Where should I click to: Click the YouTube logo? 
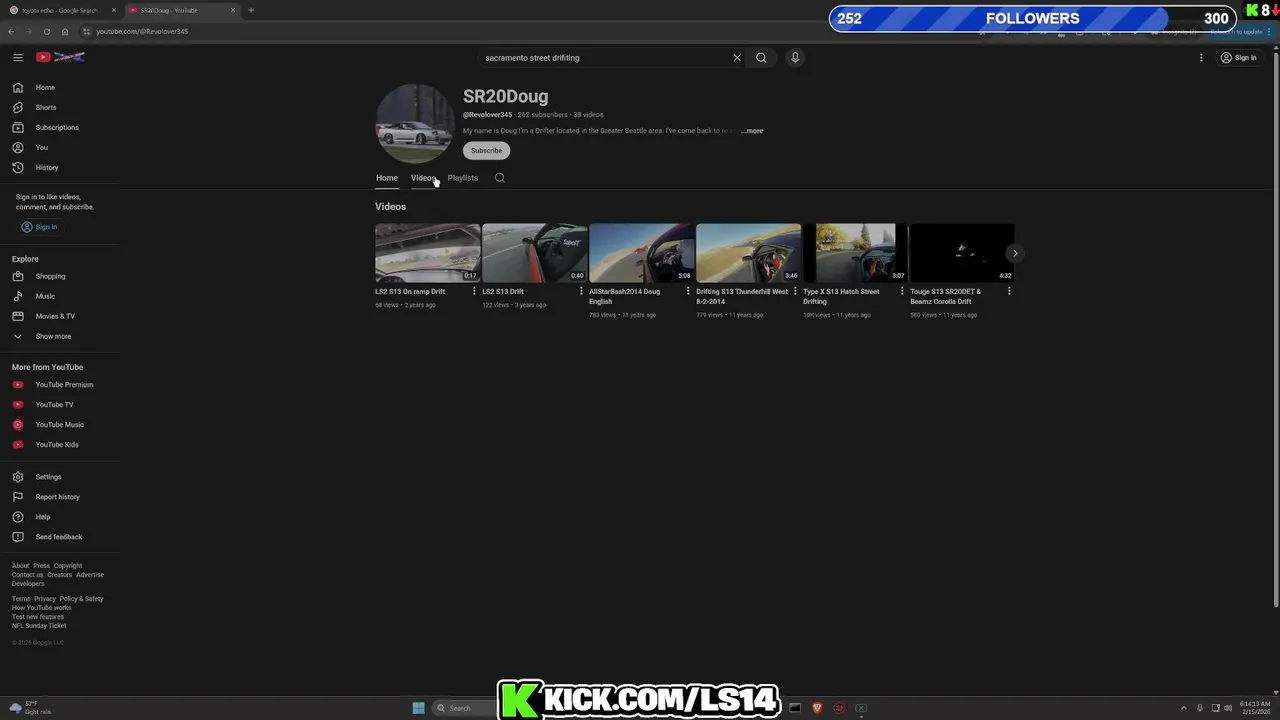pos(60,57)
